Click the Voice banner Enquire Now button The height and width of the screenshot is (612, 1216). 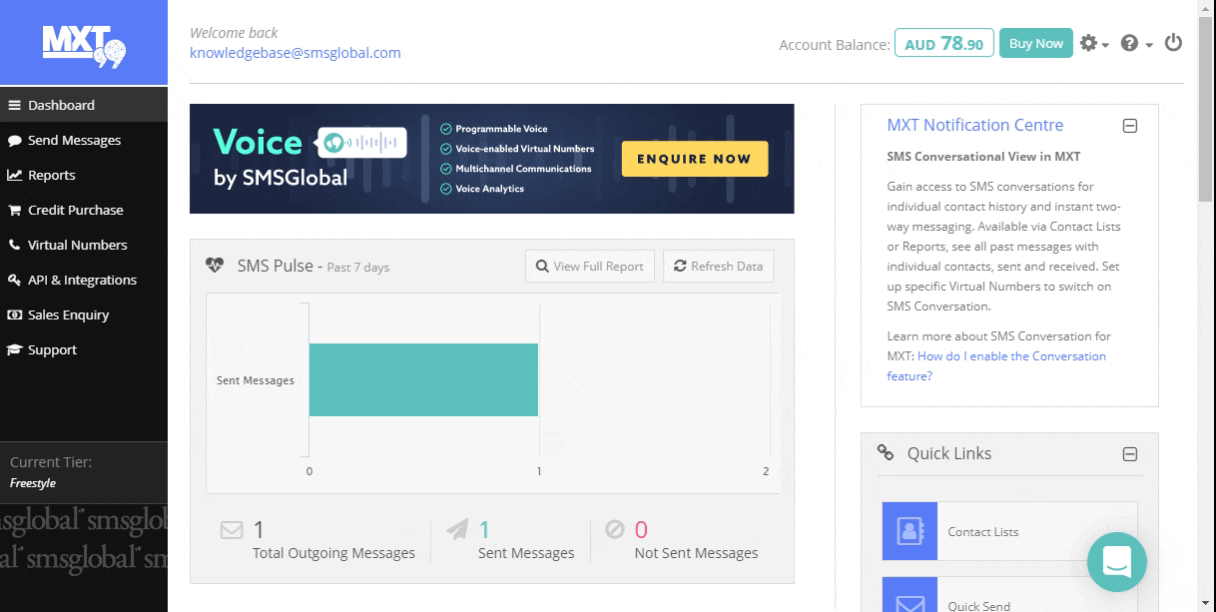pos(694,158)
